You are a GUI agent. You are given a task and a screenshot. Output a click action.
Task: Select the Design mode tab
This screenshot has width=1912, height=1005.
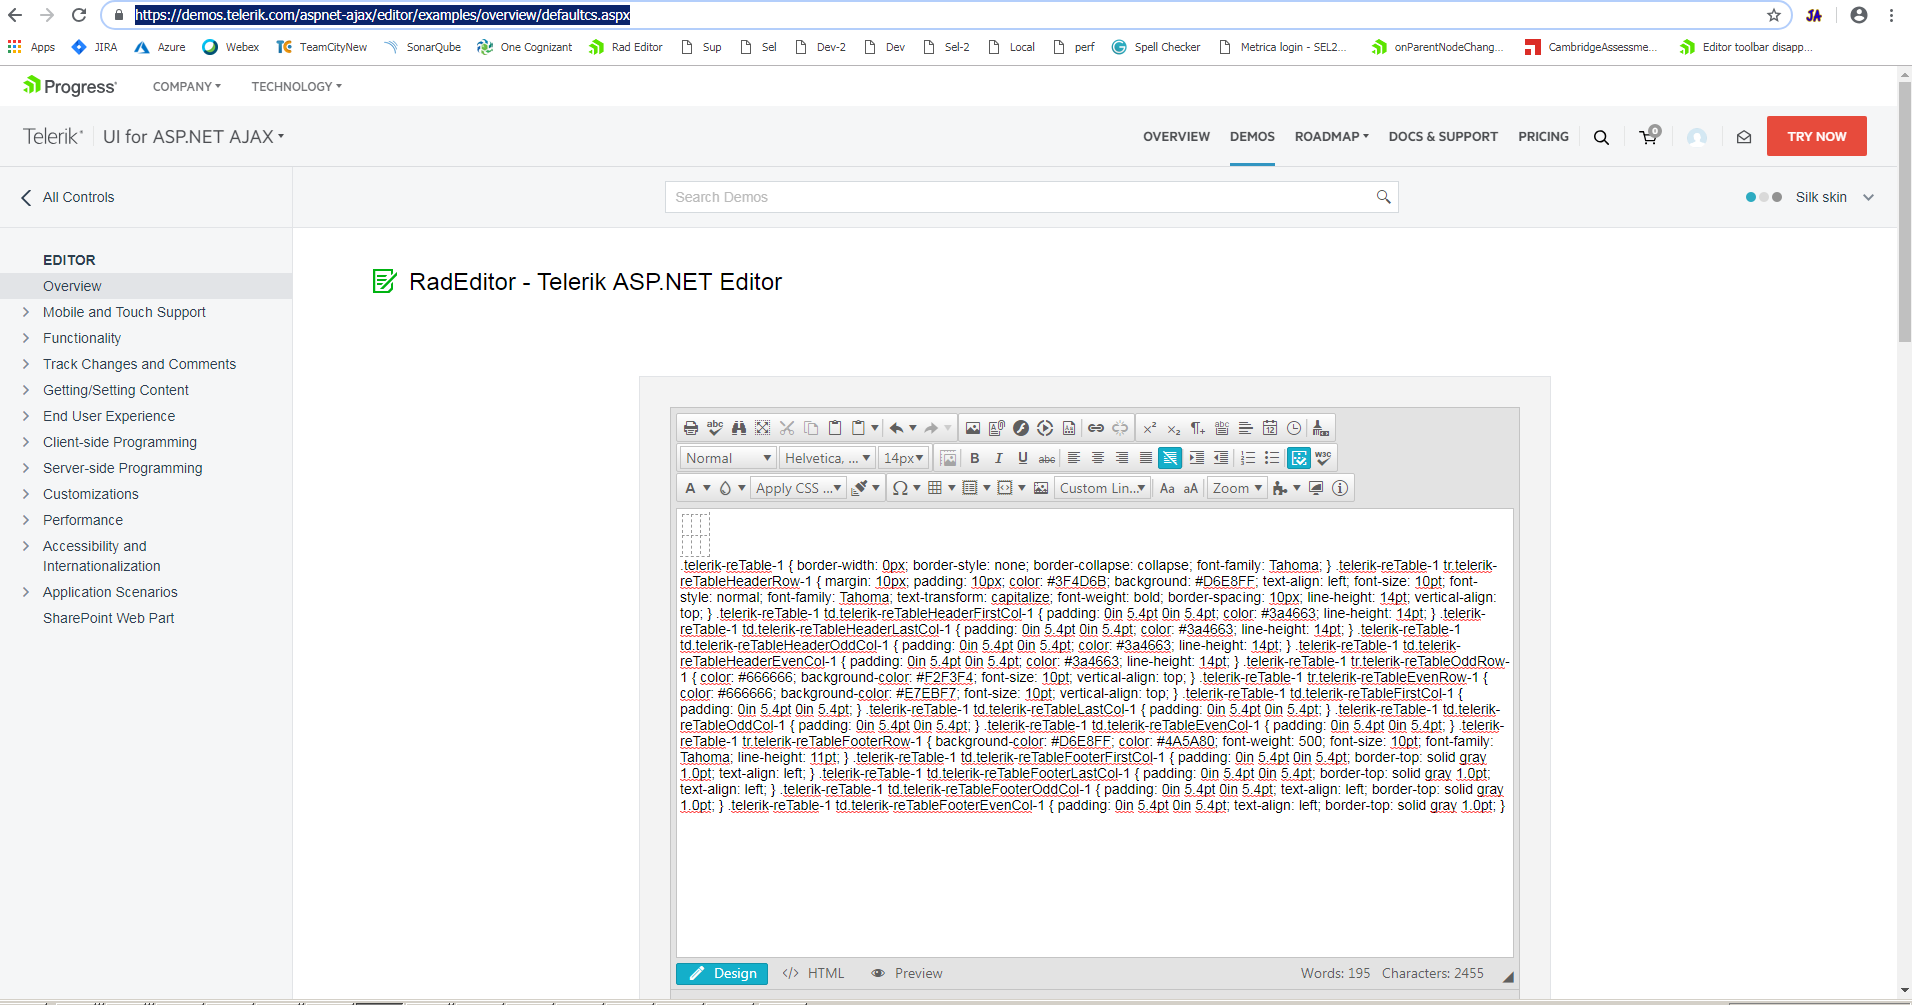pos(722,973)
